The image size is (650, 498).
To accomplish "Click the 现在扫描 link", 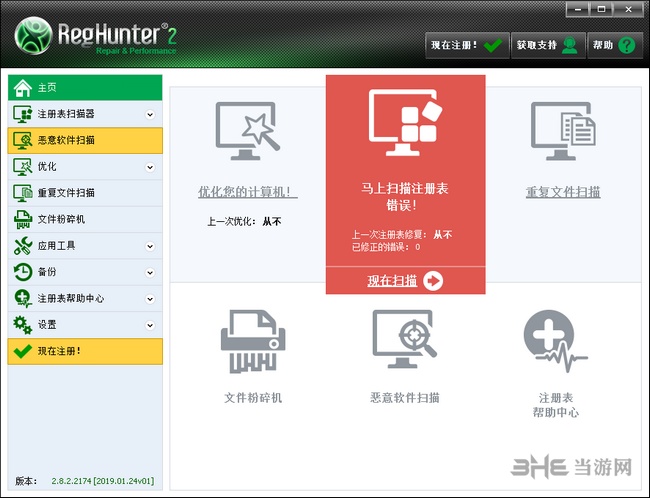I will (x=392, y=281).
